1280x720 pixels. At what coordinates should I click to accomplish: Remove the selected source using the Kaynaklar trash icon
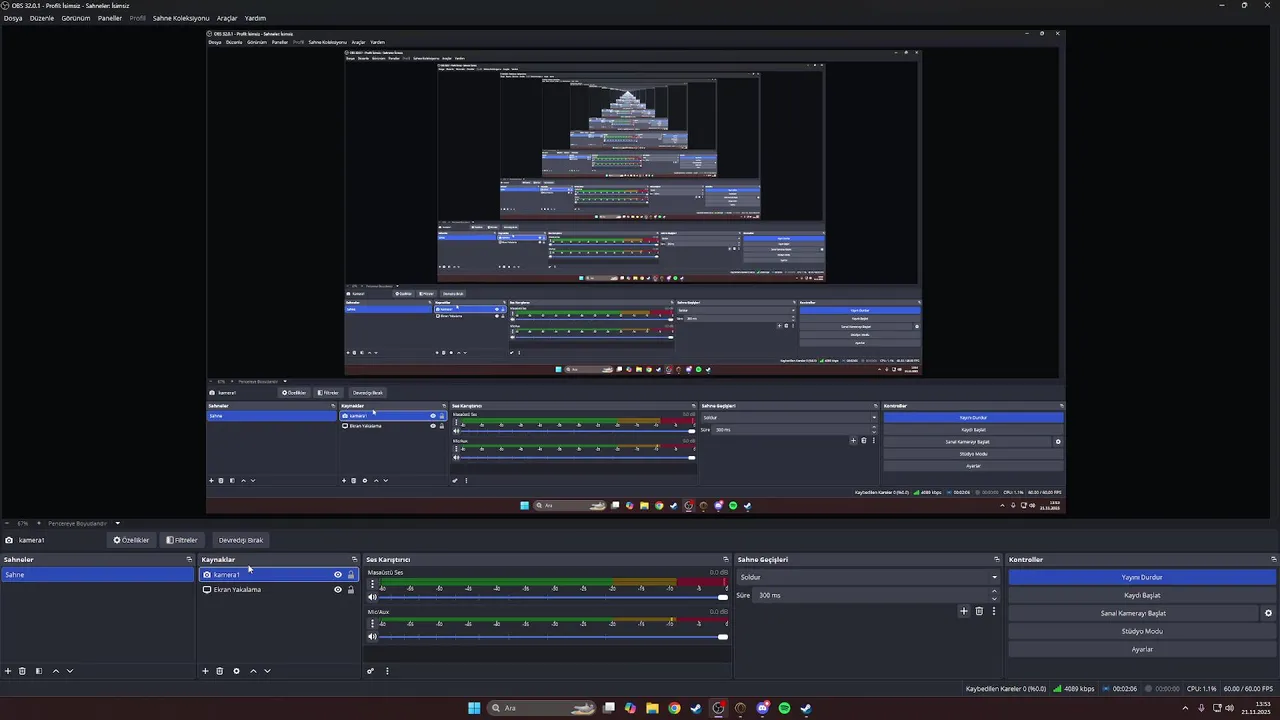220,671
